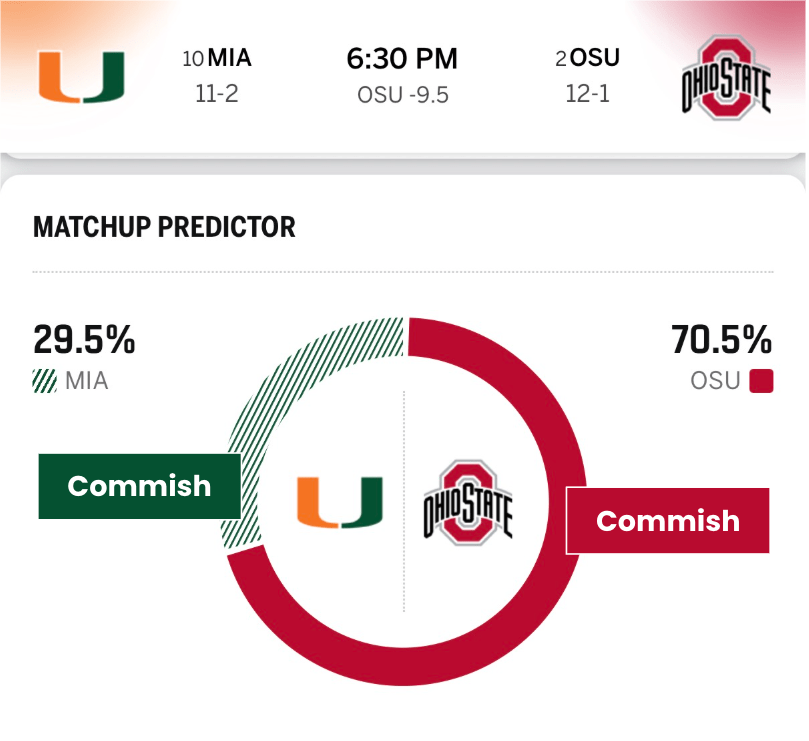Image resolution: width=809 pixels, height=741 pixels.
Task: Click the 29.5% Miami win probability
Action: (x=84, y=340)
